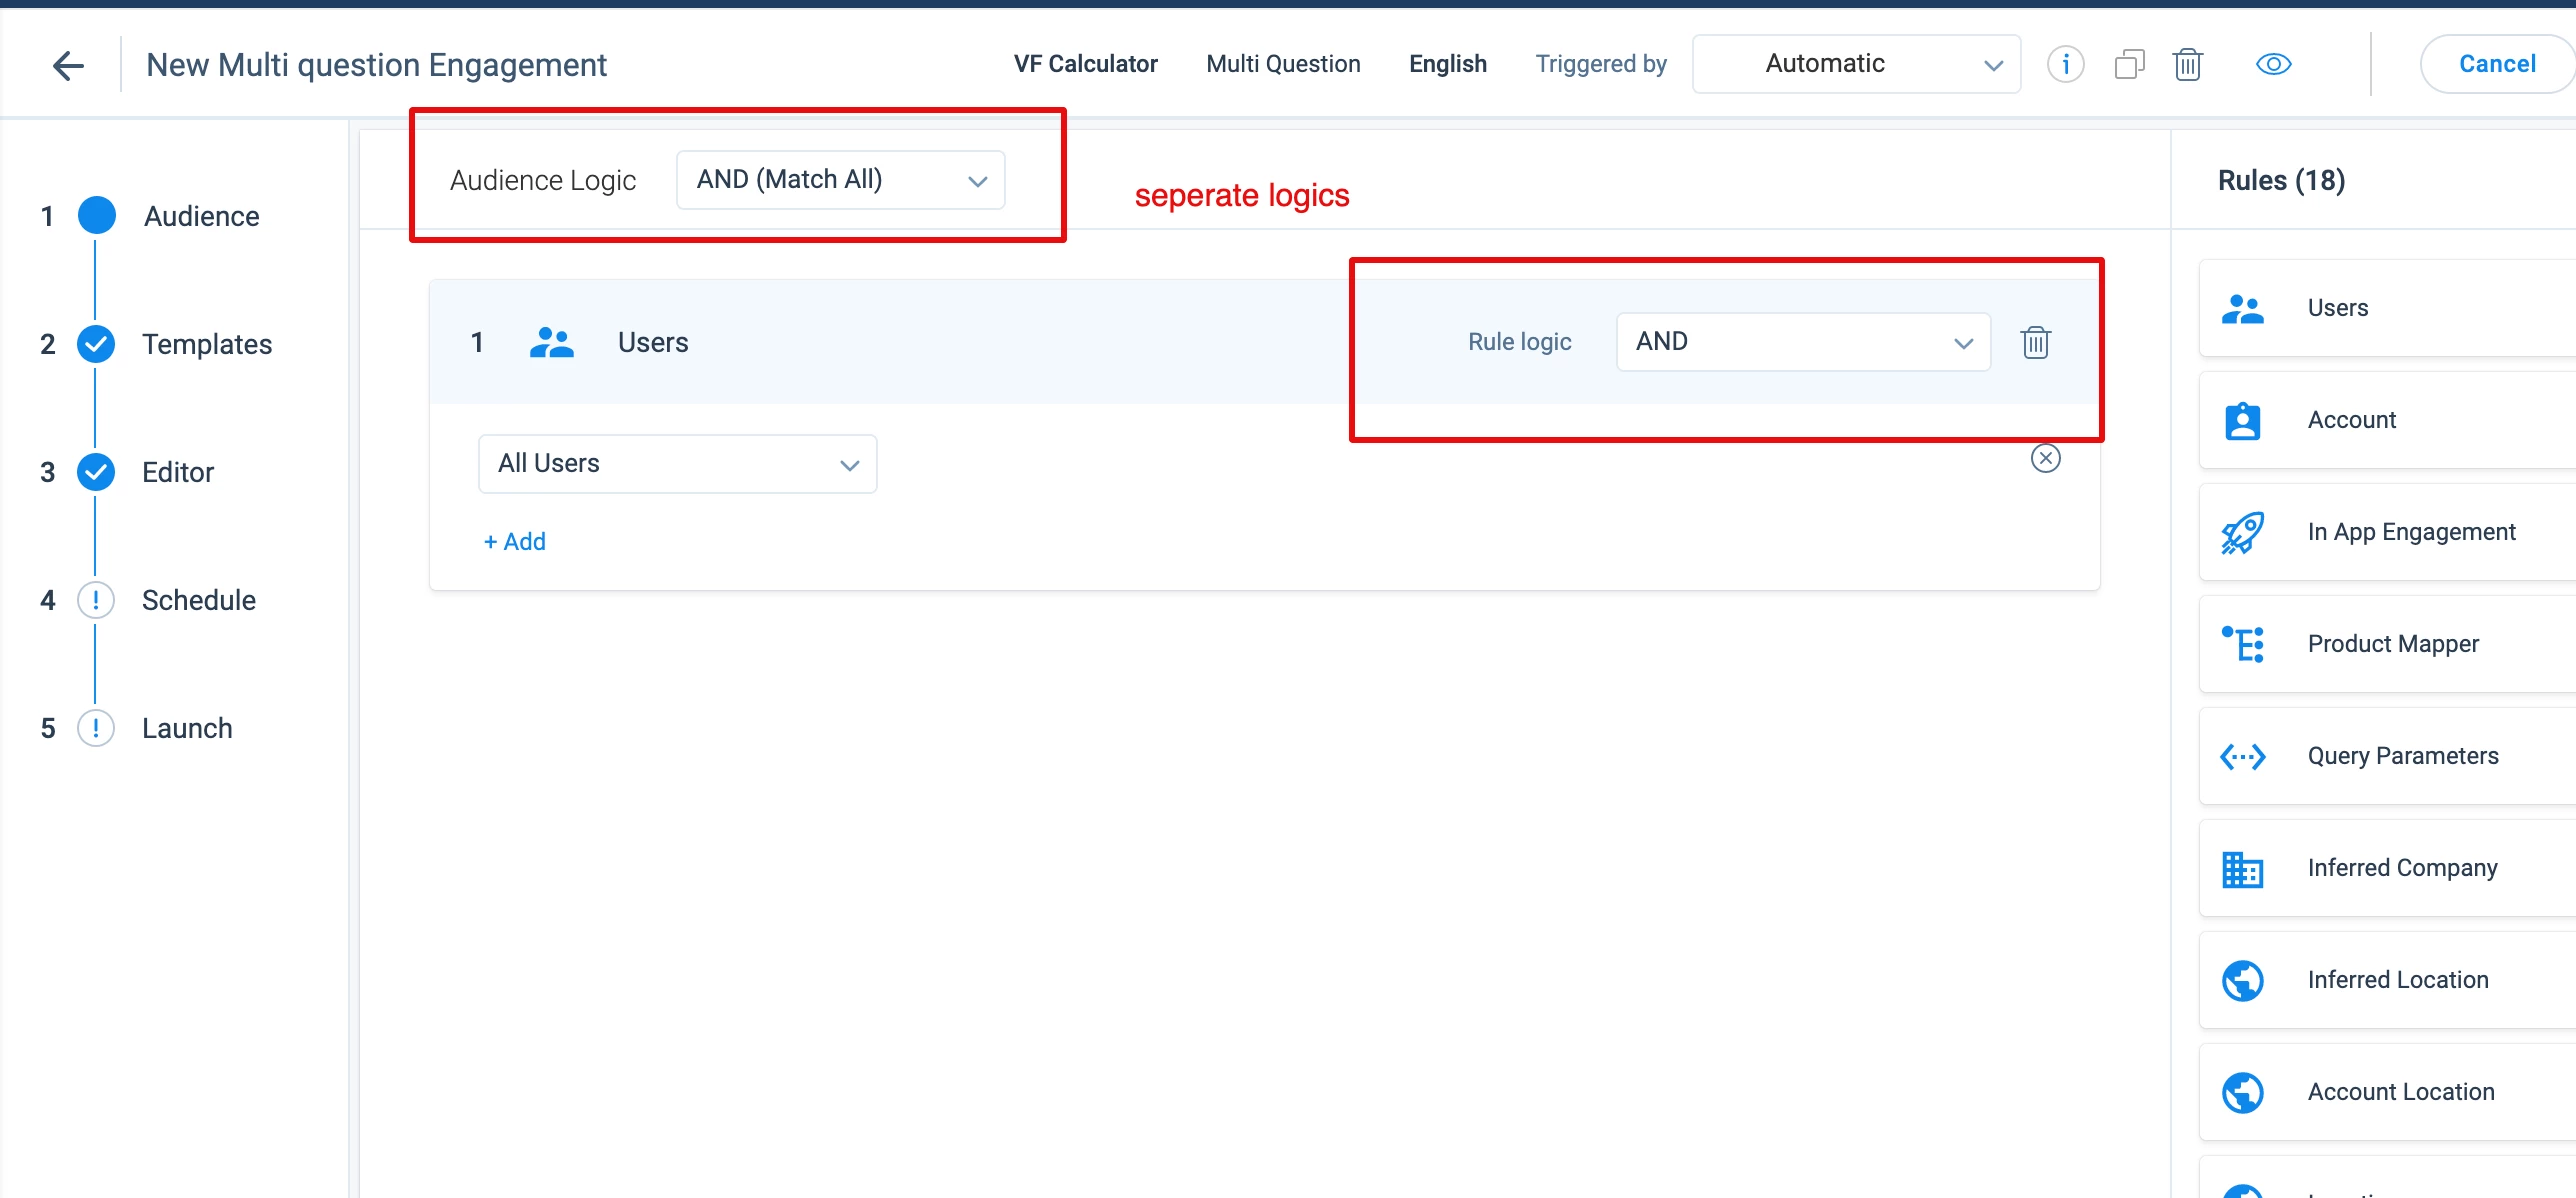The image size is (2576, 1198).
Task: Click the back arrow icon
Action: (68, 66)
